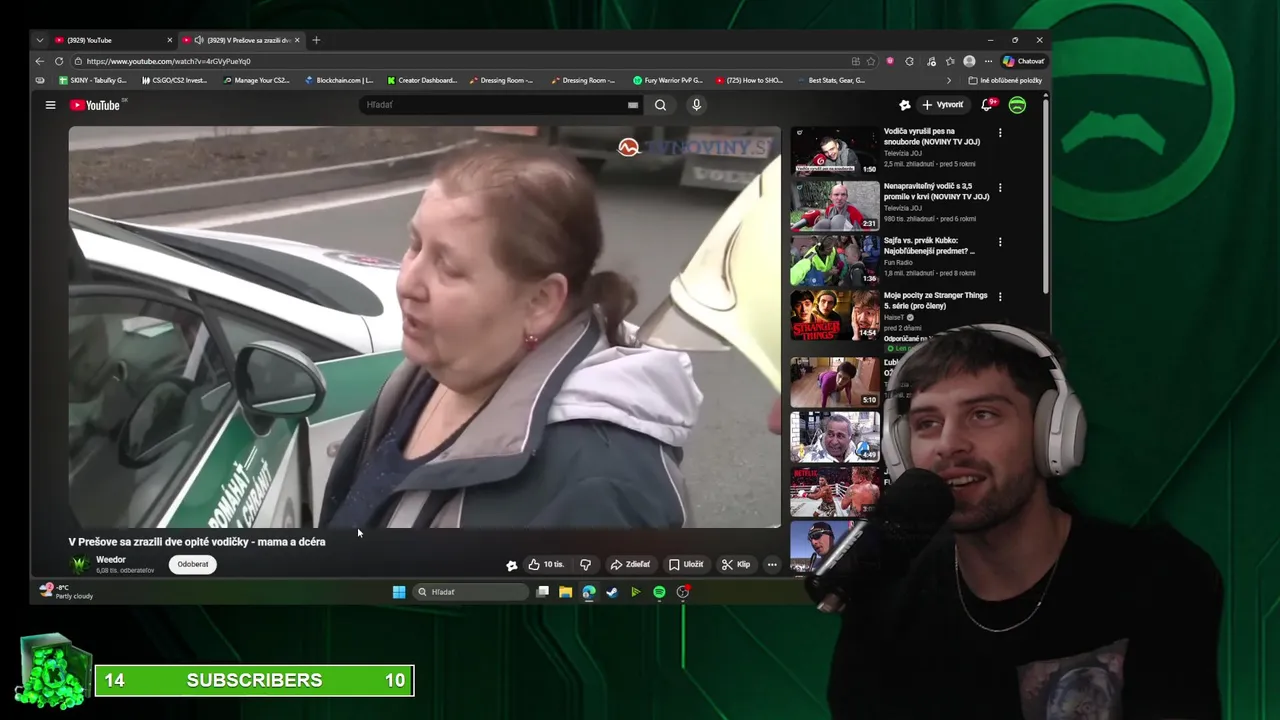Open Weedor channel avatar
Viewport: 1280px width, 720px height.
[79, 564]
